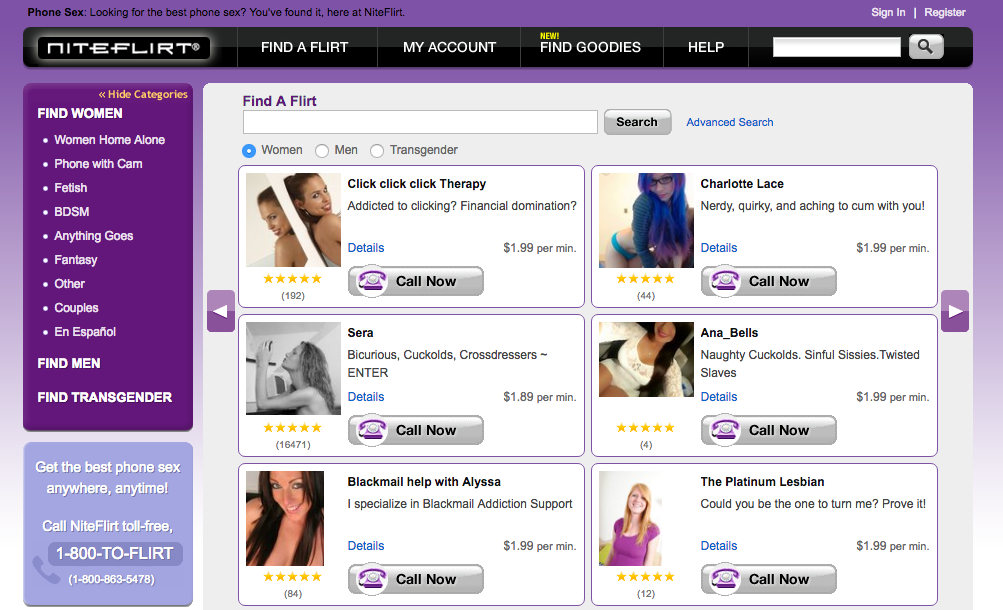Expand the FIND TRANSGENDER category

[104, 397]
